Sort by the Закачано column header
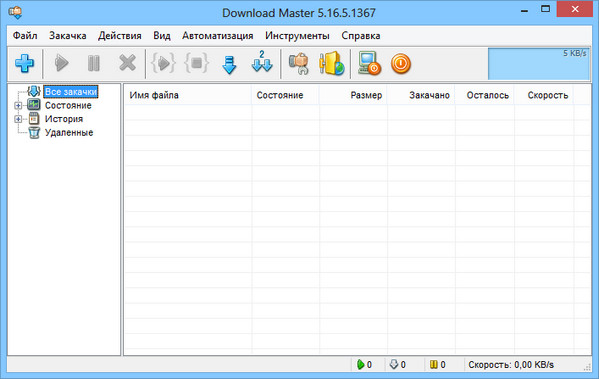The image size is (599, 379). (421, 95)
